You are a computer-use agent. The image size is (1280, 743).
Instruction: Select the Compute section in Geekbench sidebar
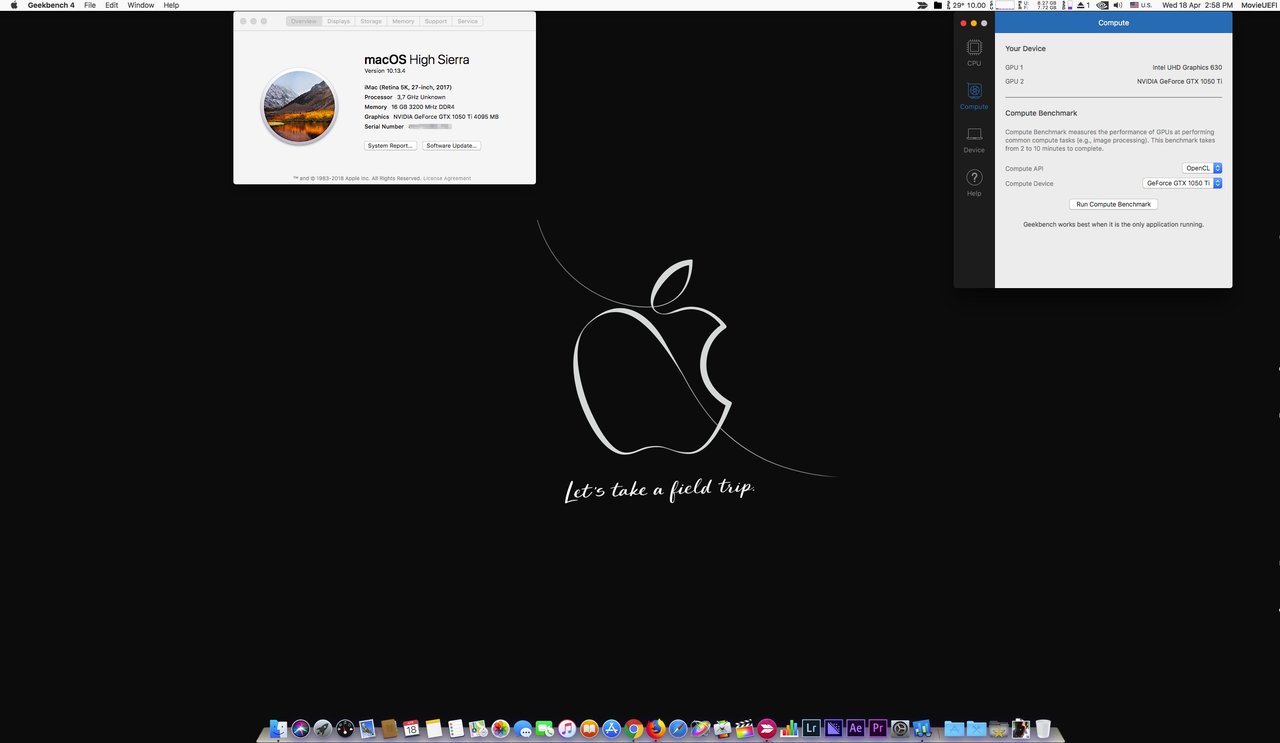[974, 96]
